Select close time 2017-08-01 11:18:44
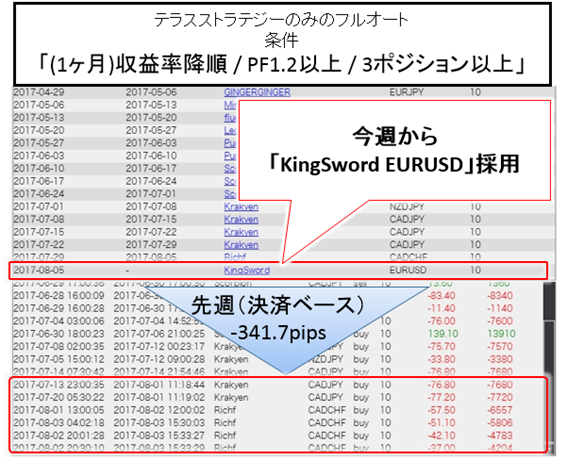 coord(159,384)
